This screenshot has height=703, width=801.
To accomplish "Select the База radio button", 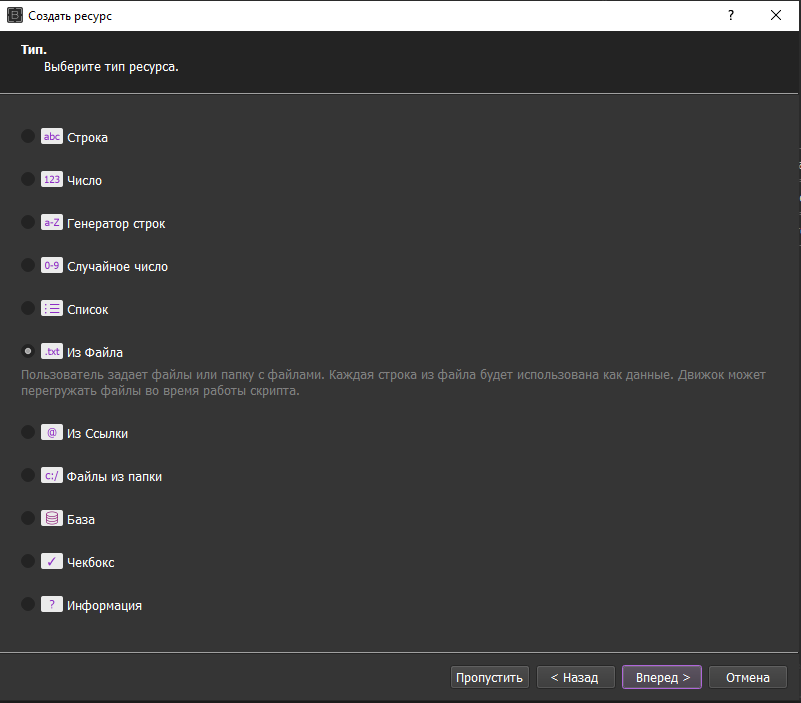I will click(28, 519).
